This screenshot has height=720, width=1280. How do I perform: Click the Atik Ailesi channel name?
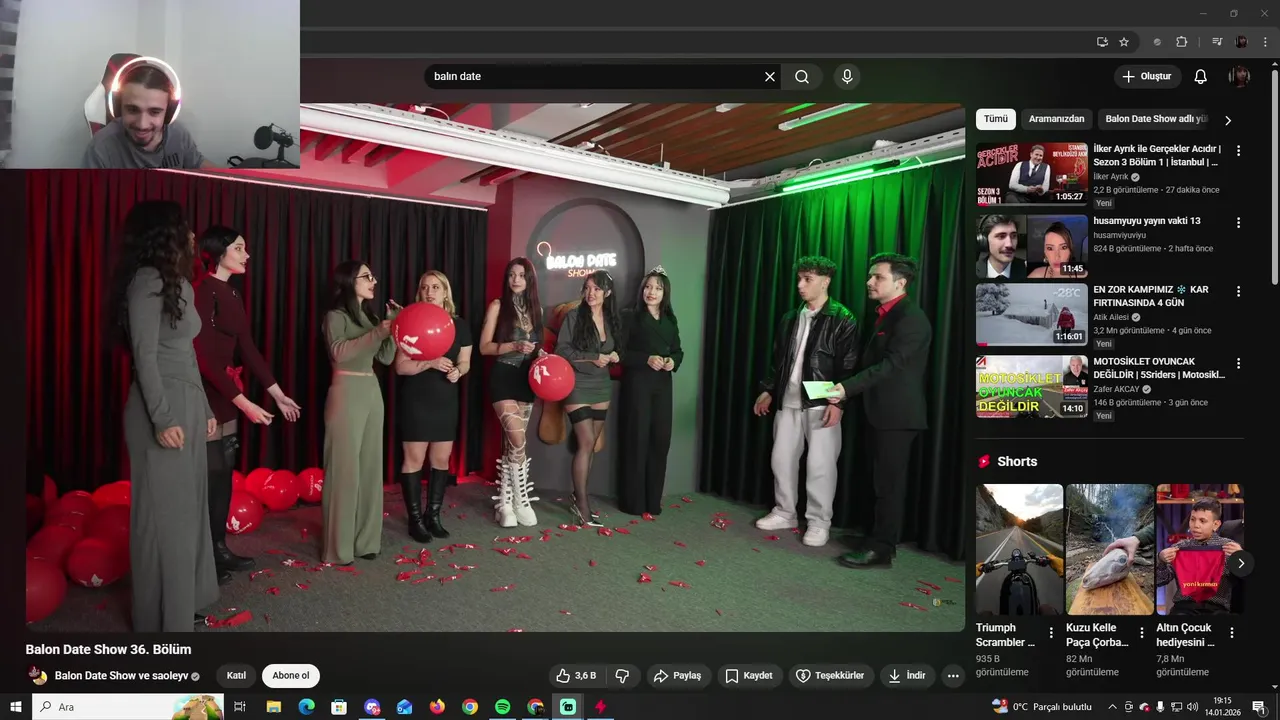pyautogui.click(x=1113, y=317)
